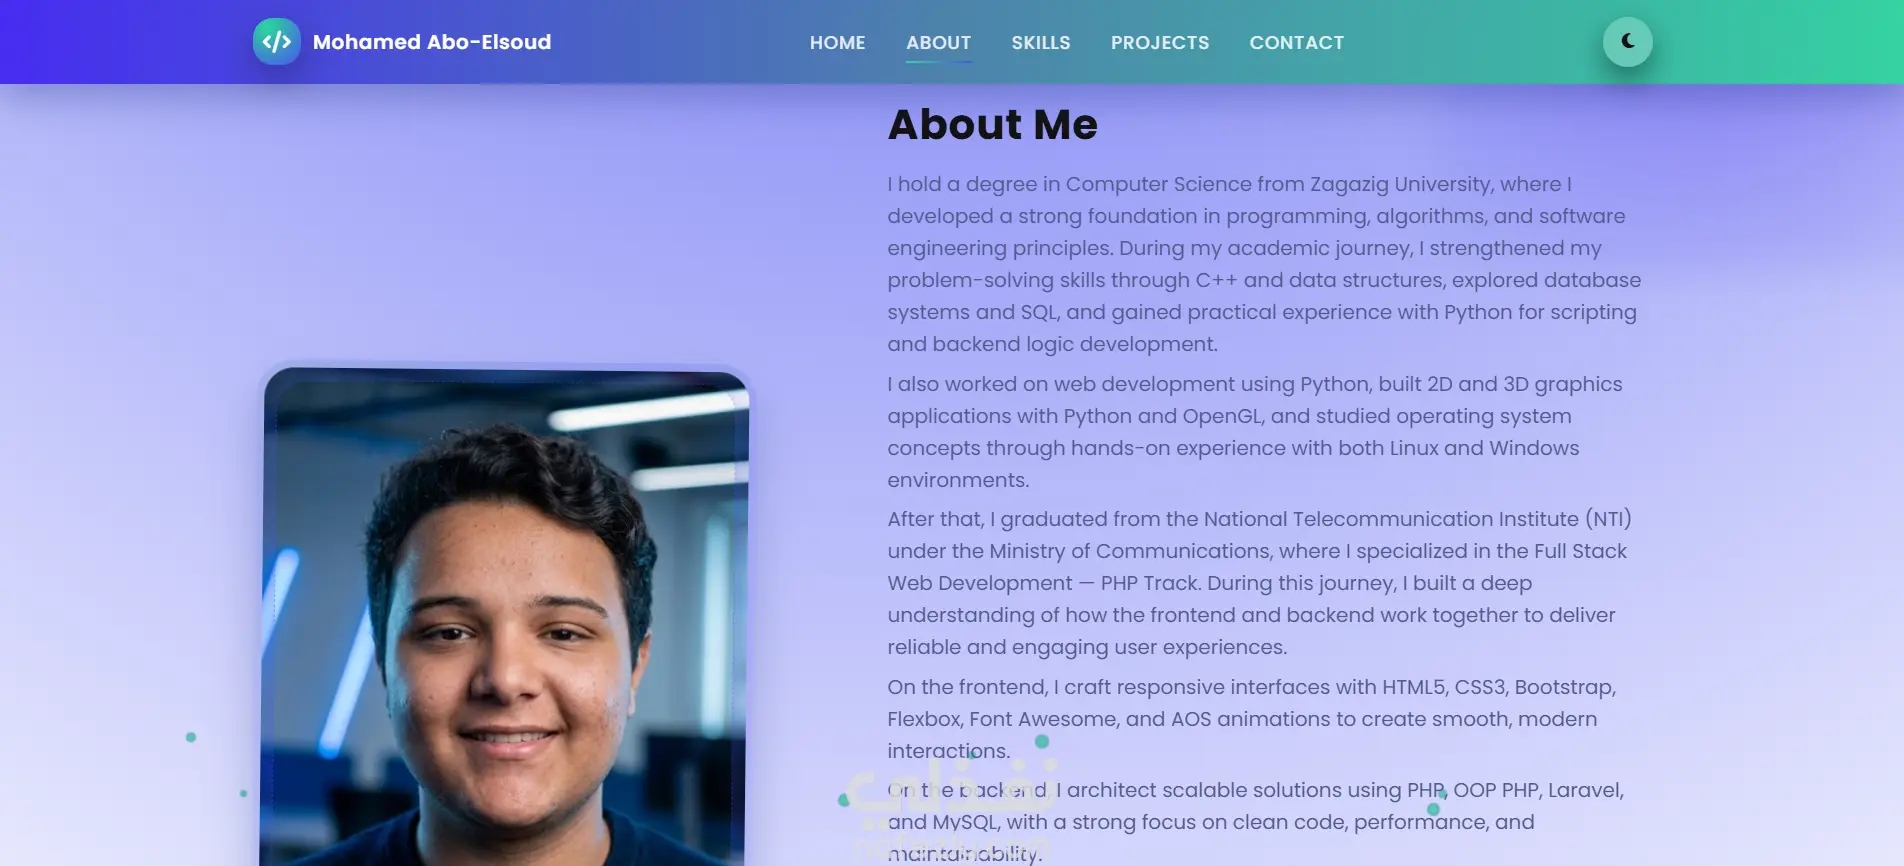Click the word "C++" in the first paragraph
1904x866 pixels.
(x=1216, y=280)
